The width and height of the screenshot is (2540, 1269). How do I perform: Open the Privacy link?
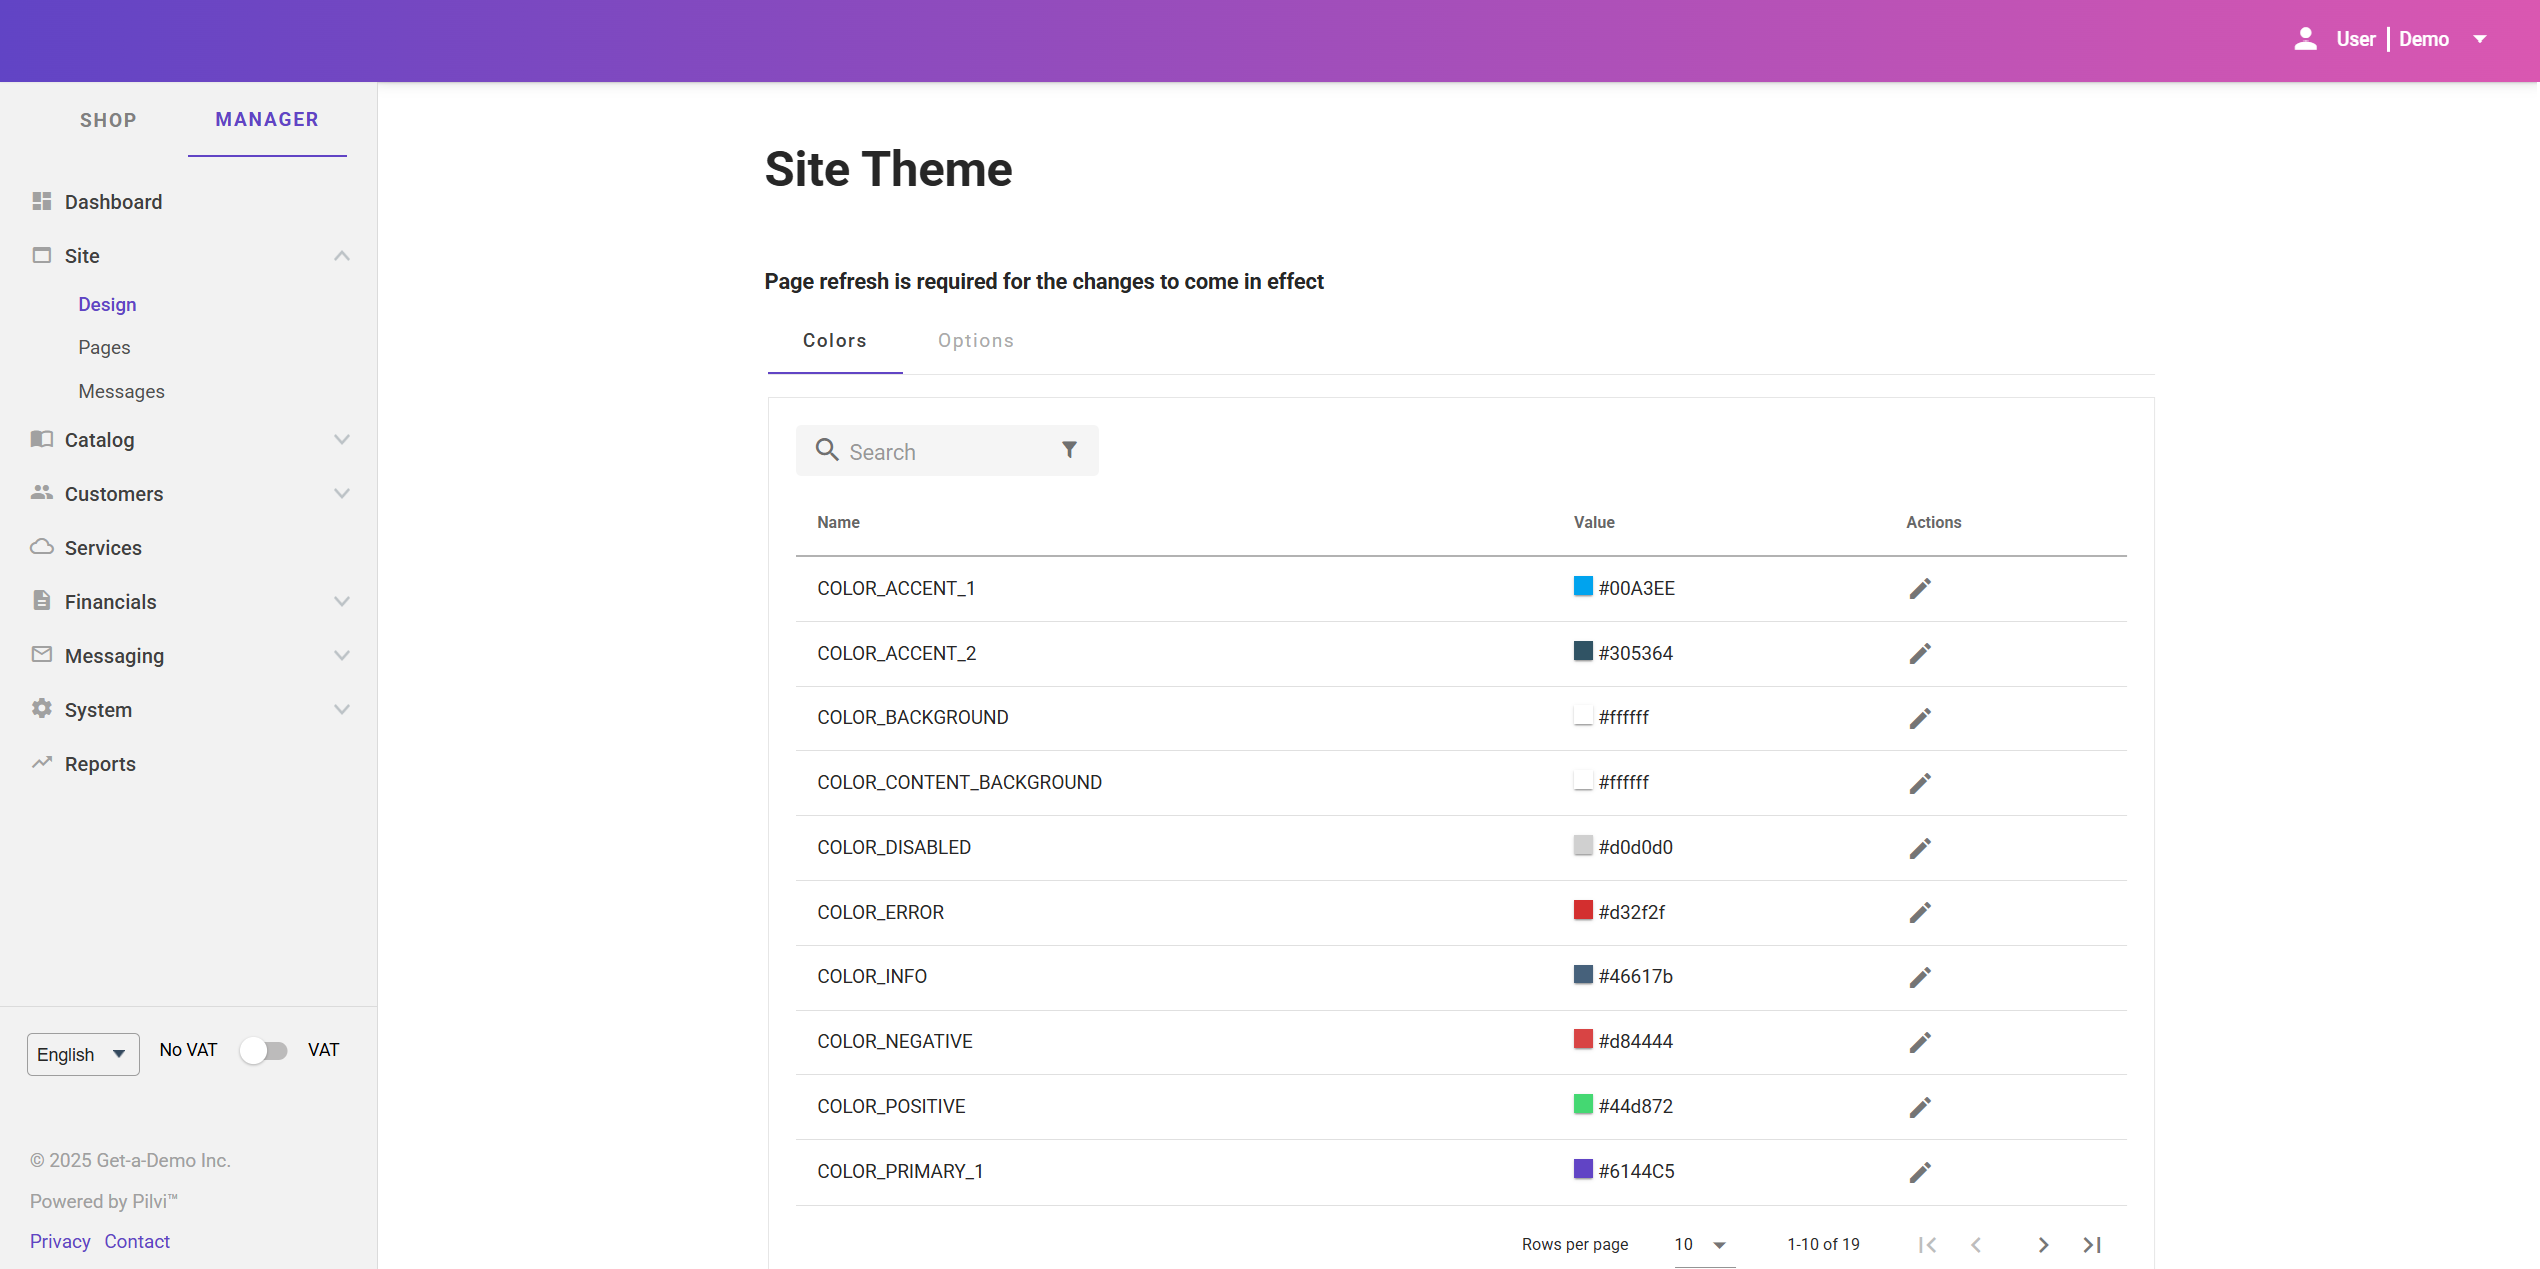(60, 1241)
